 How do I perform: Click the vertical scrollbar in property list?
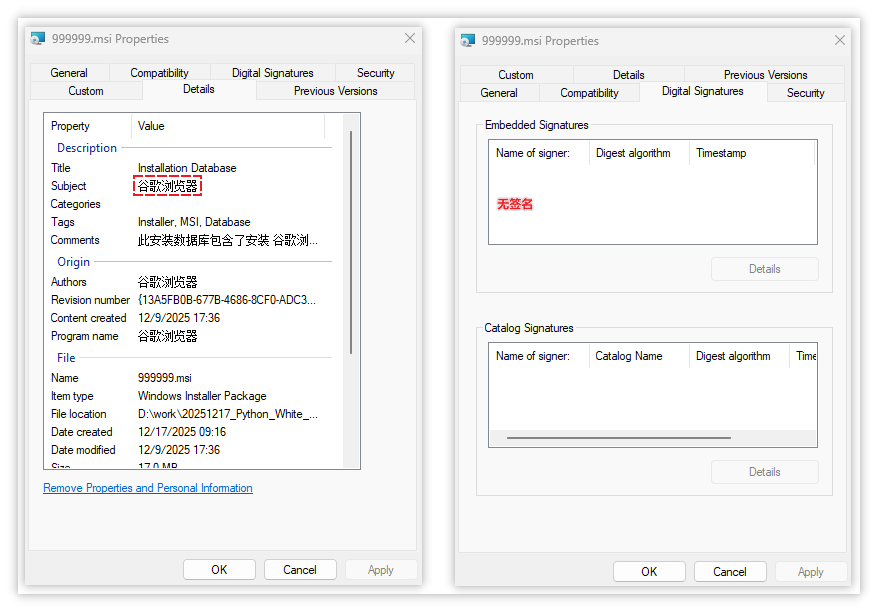351,242
